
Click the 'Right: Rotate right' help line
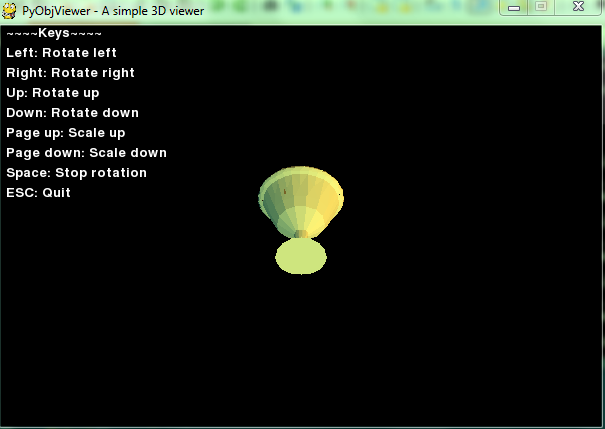pos(71,73)
